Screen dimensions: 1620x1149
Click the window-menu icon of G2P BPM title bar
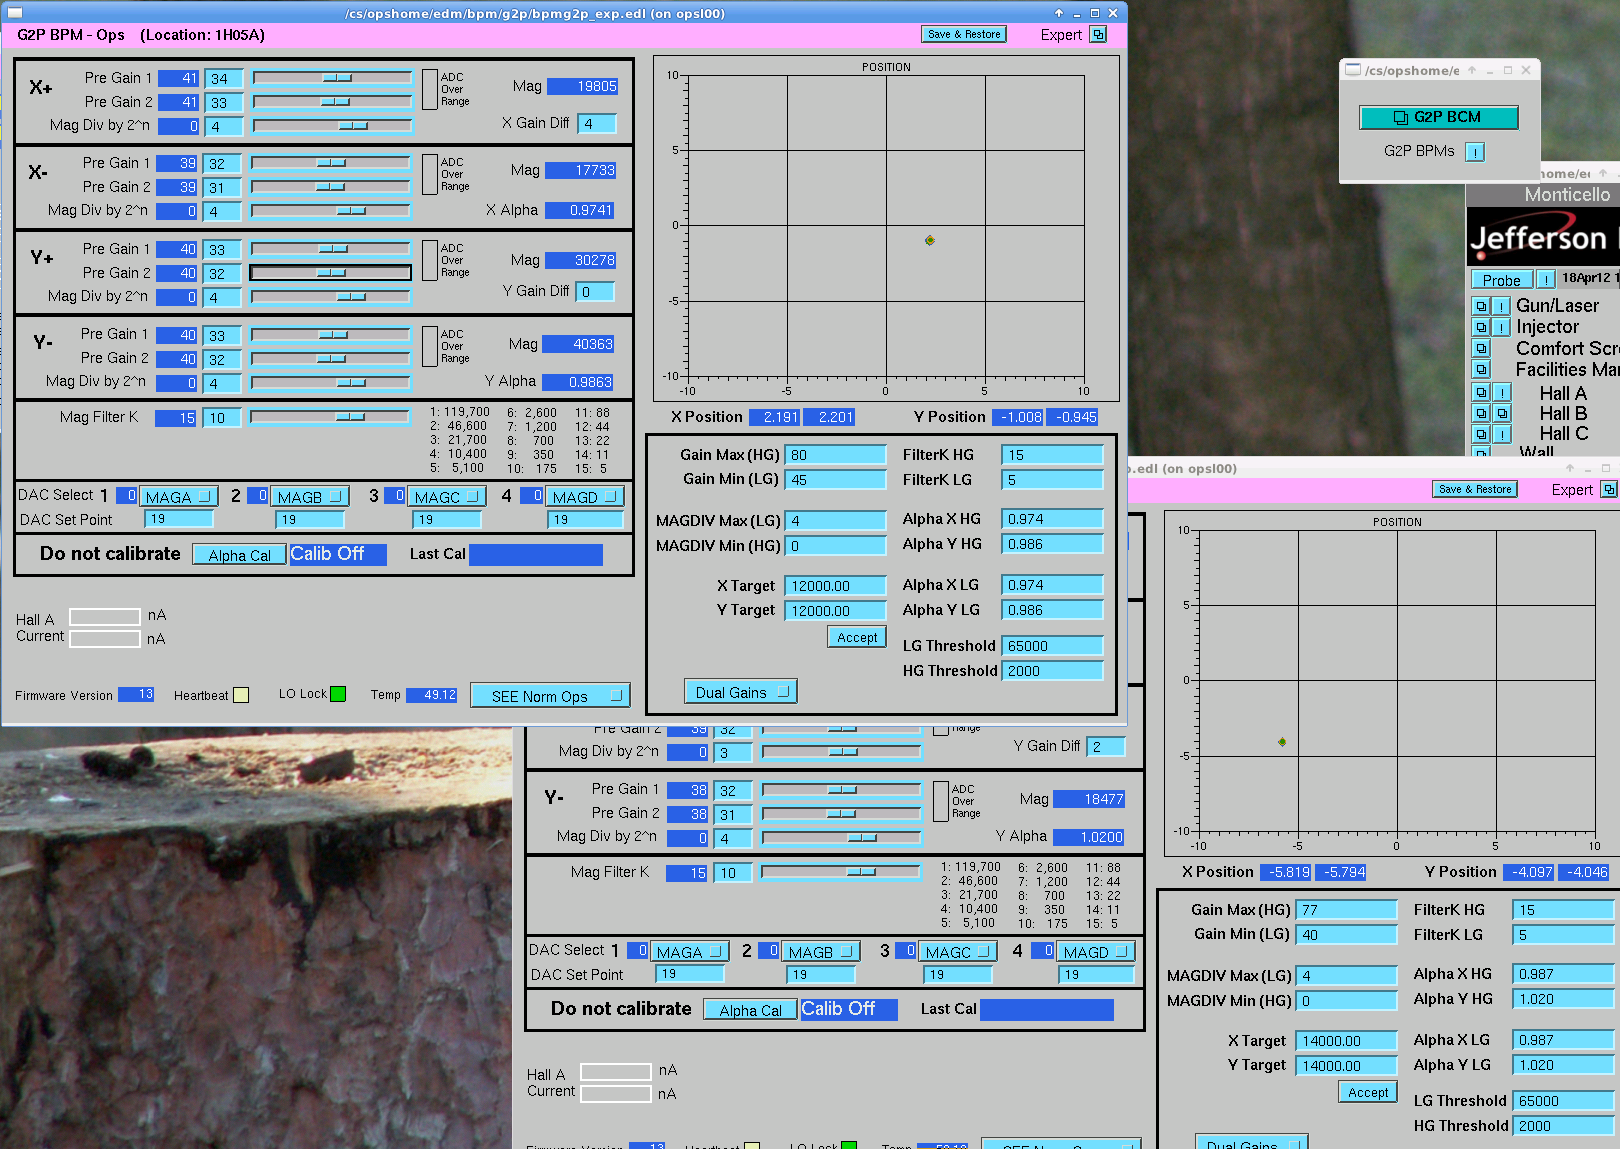coord(15,13)
